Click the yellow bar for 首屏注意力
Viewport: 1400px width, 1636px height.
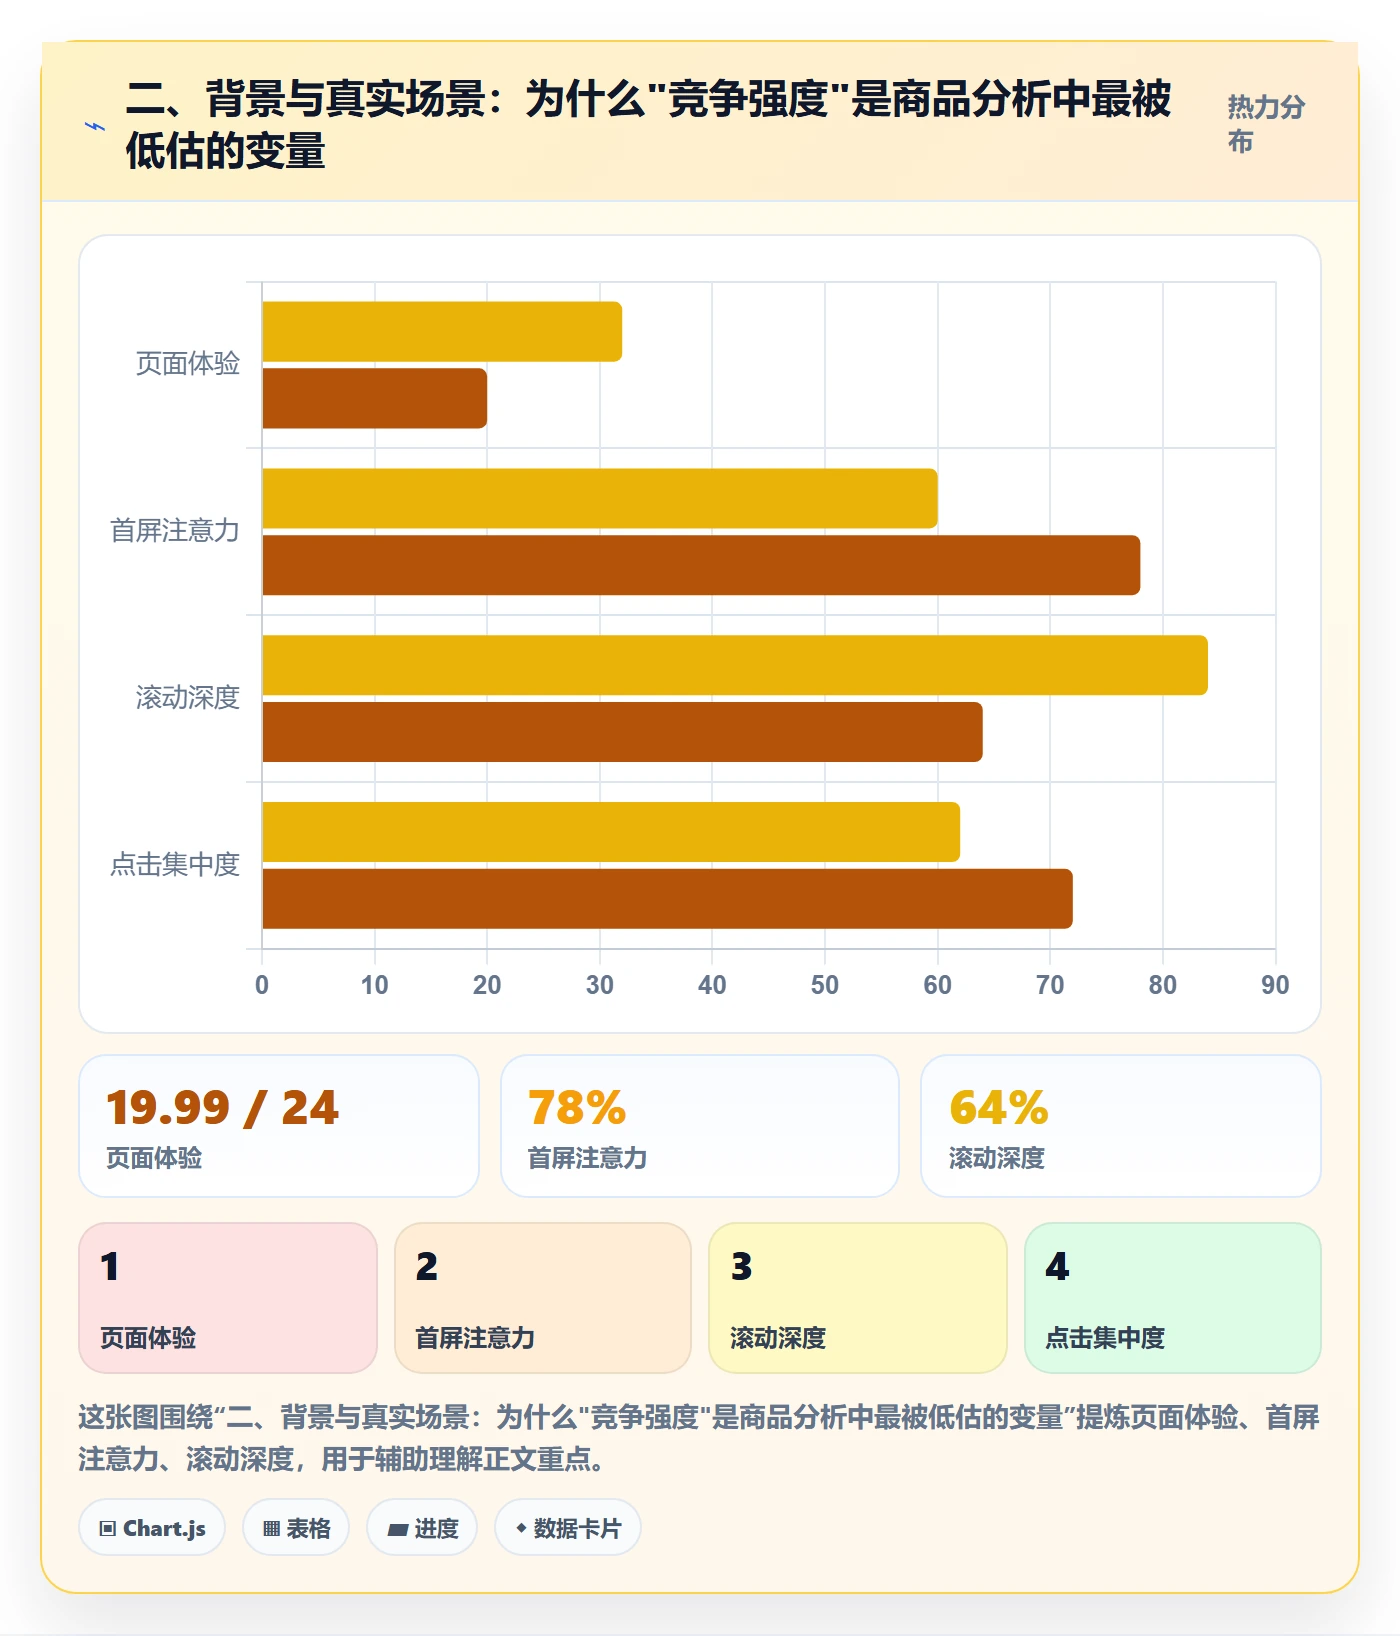click(600, 498)
